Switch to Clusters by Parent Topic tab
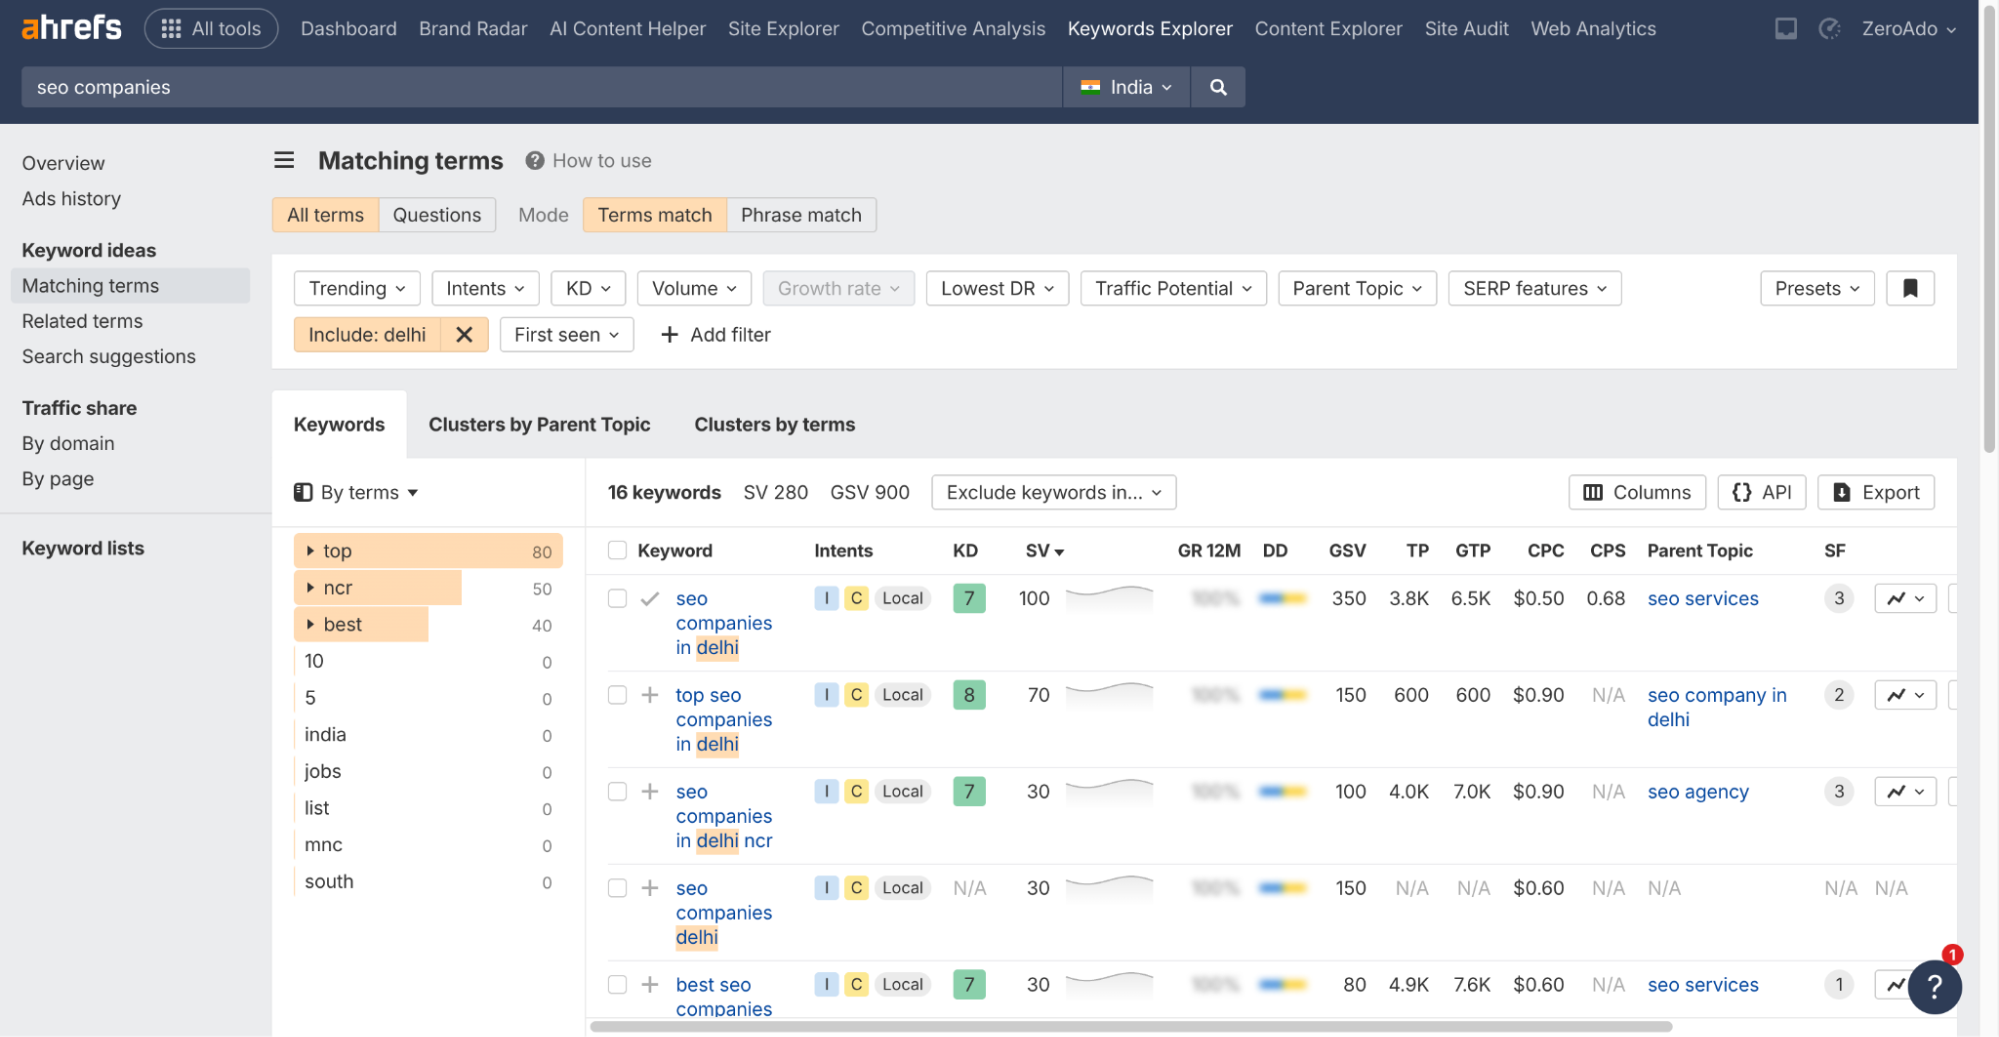Viewport: 1999px width, 1037px height. (539, 425)
